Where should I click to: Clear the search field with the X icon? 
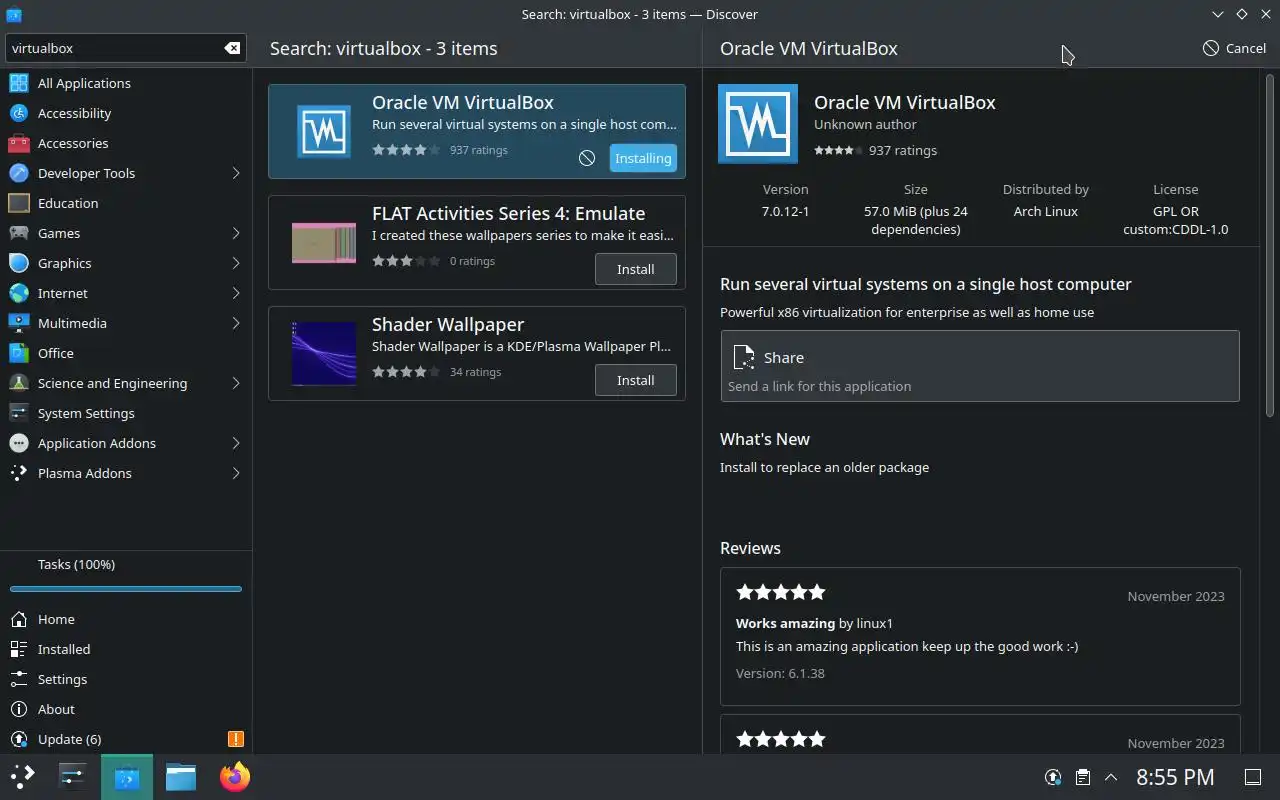[232, 48]
